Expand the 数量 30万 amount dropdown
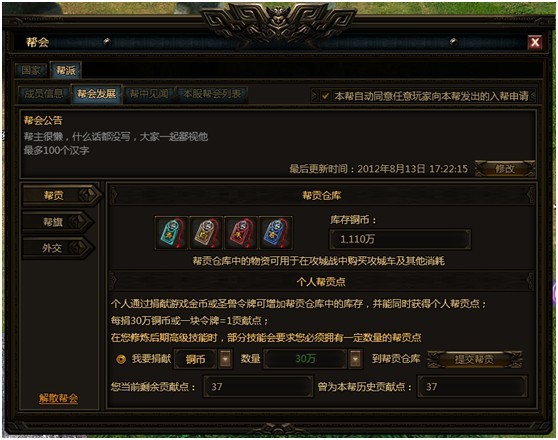 click(355, 359)
